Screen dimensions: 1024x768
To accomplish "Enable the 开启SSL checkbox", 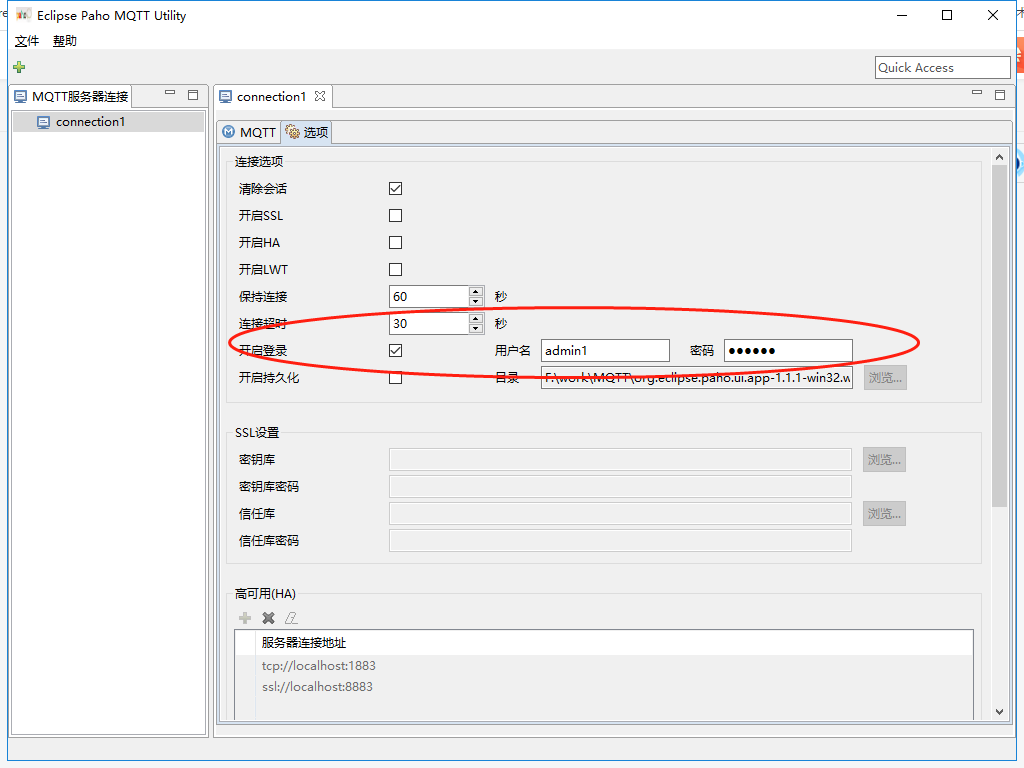I will (395, 216).
